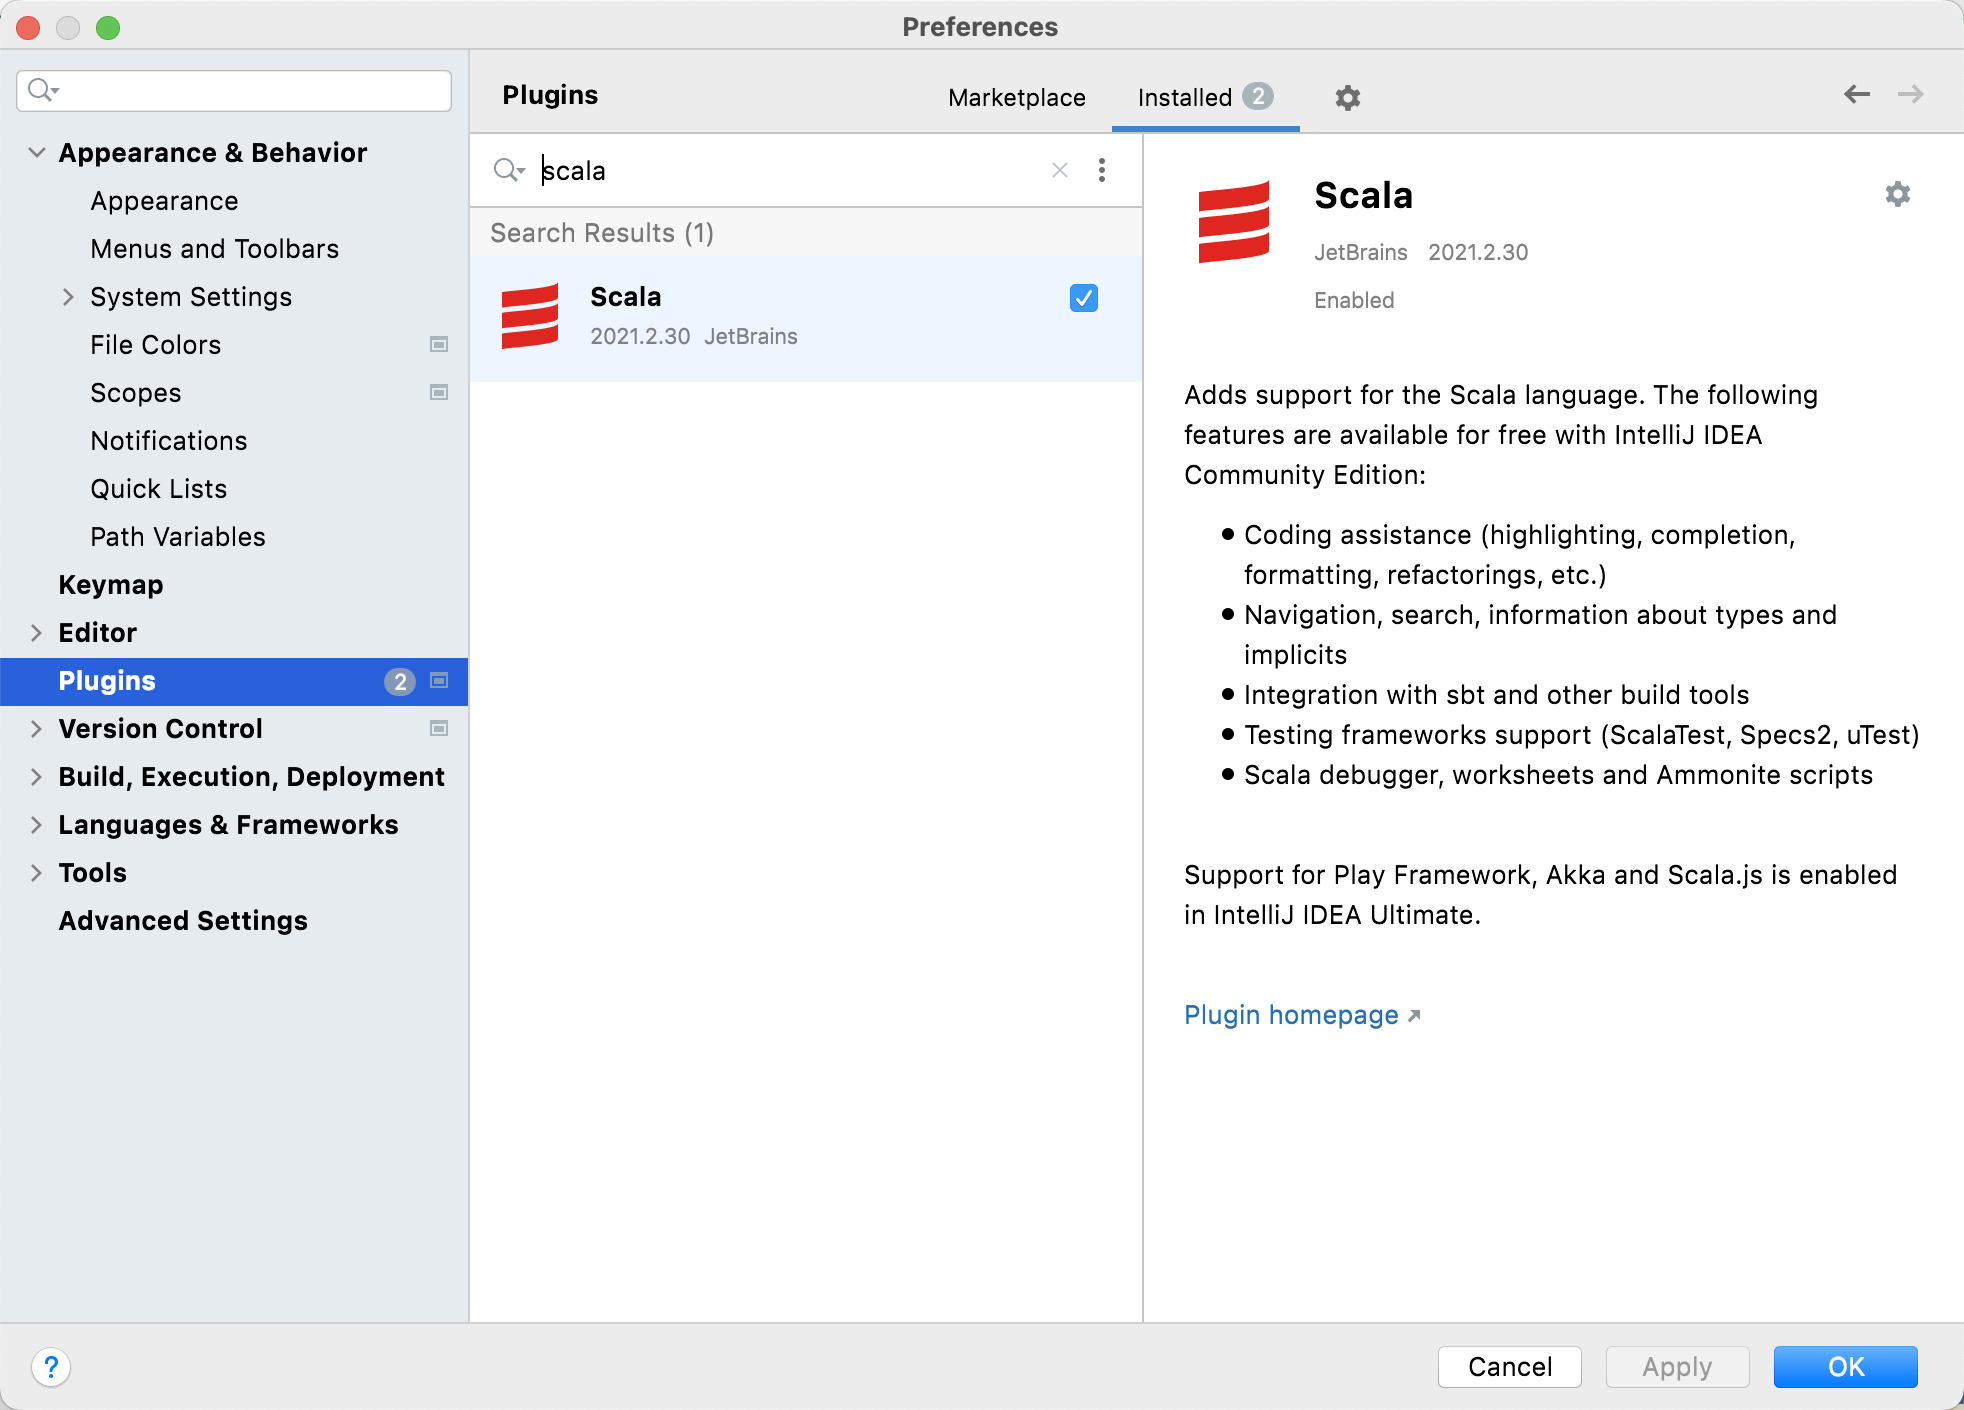Expand the System Settings node

pyautogui.click(x=68, y=296)
